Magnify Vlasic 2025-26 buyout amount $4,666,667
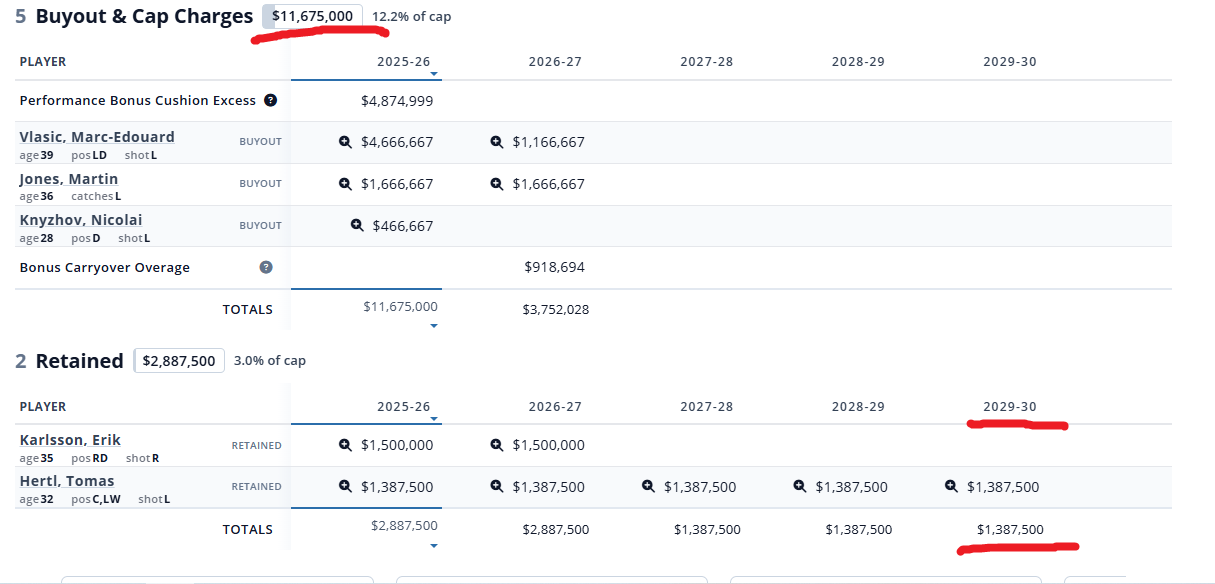This screenshot has width=1215, height=584. [x=345, y=142]
